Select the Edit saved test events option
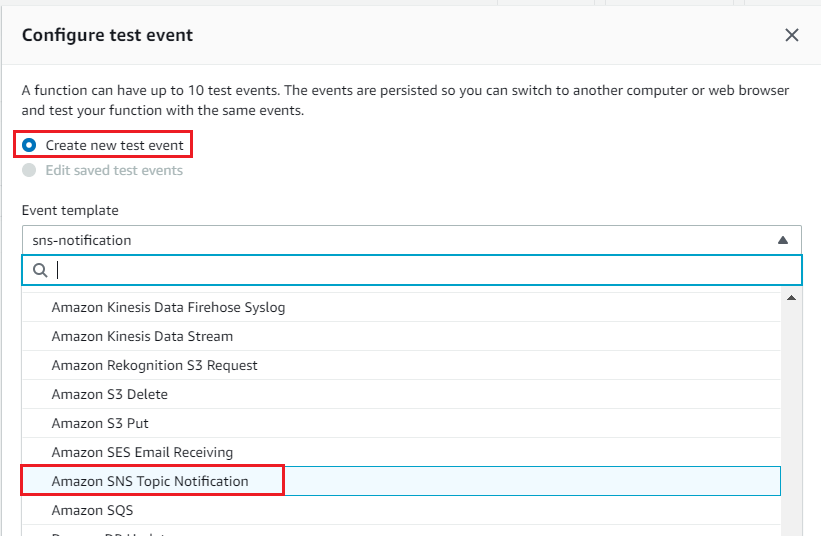This screenshot has height=536, width=821. [29, 170]
